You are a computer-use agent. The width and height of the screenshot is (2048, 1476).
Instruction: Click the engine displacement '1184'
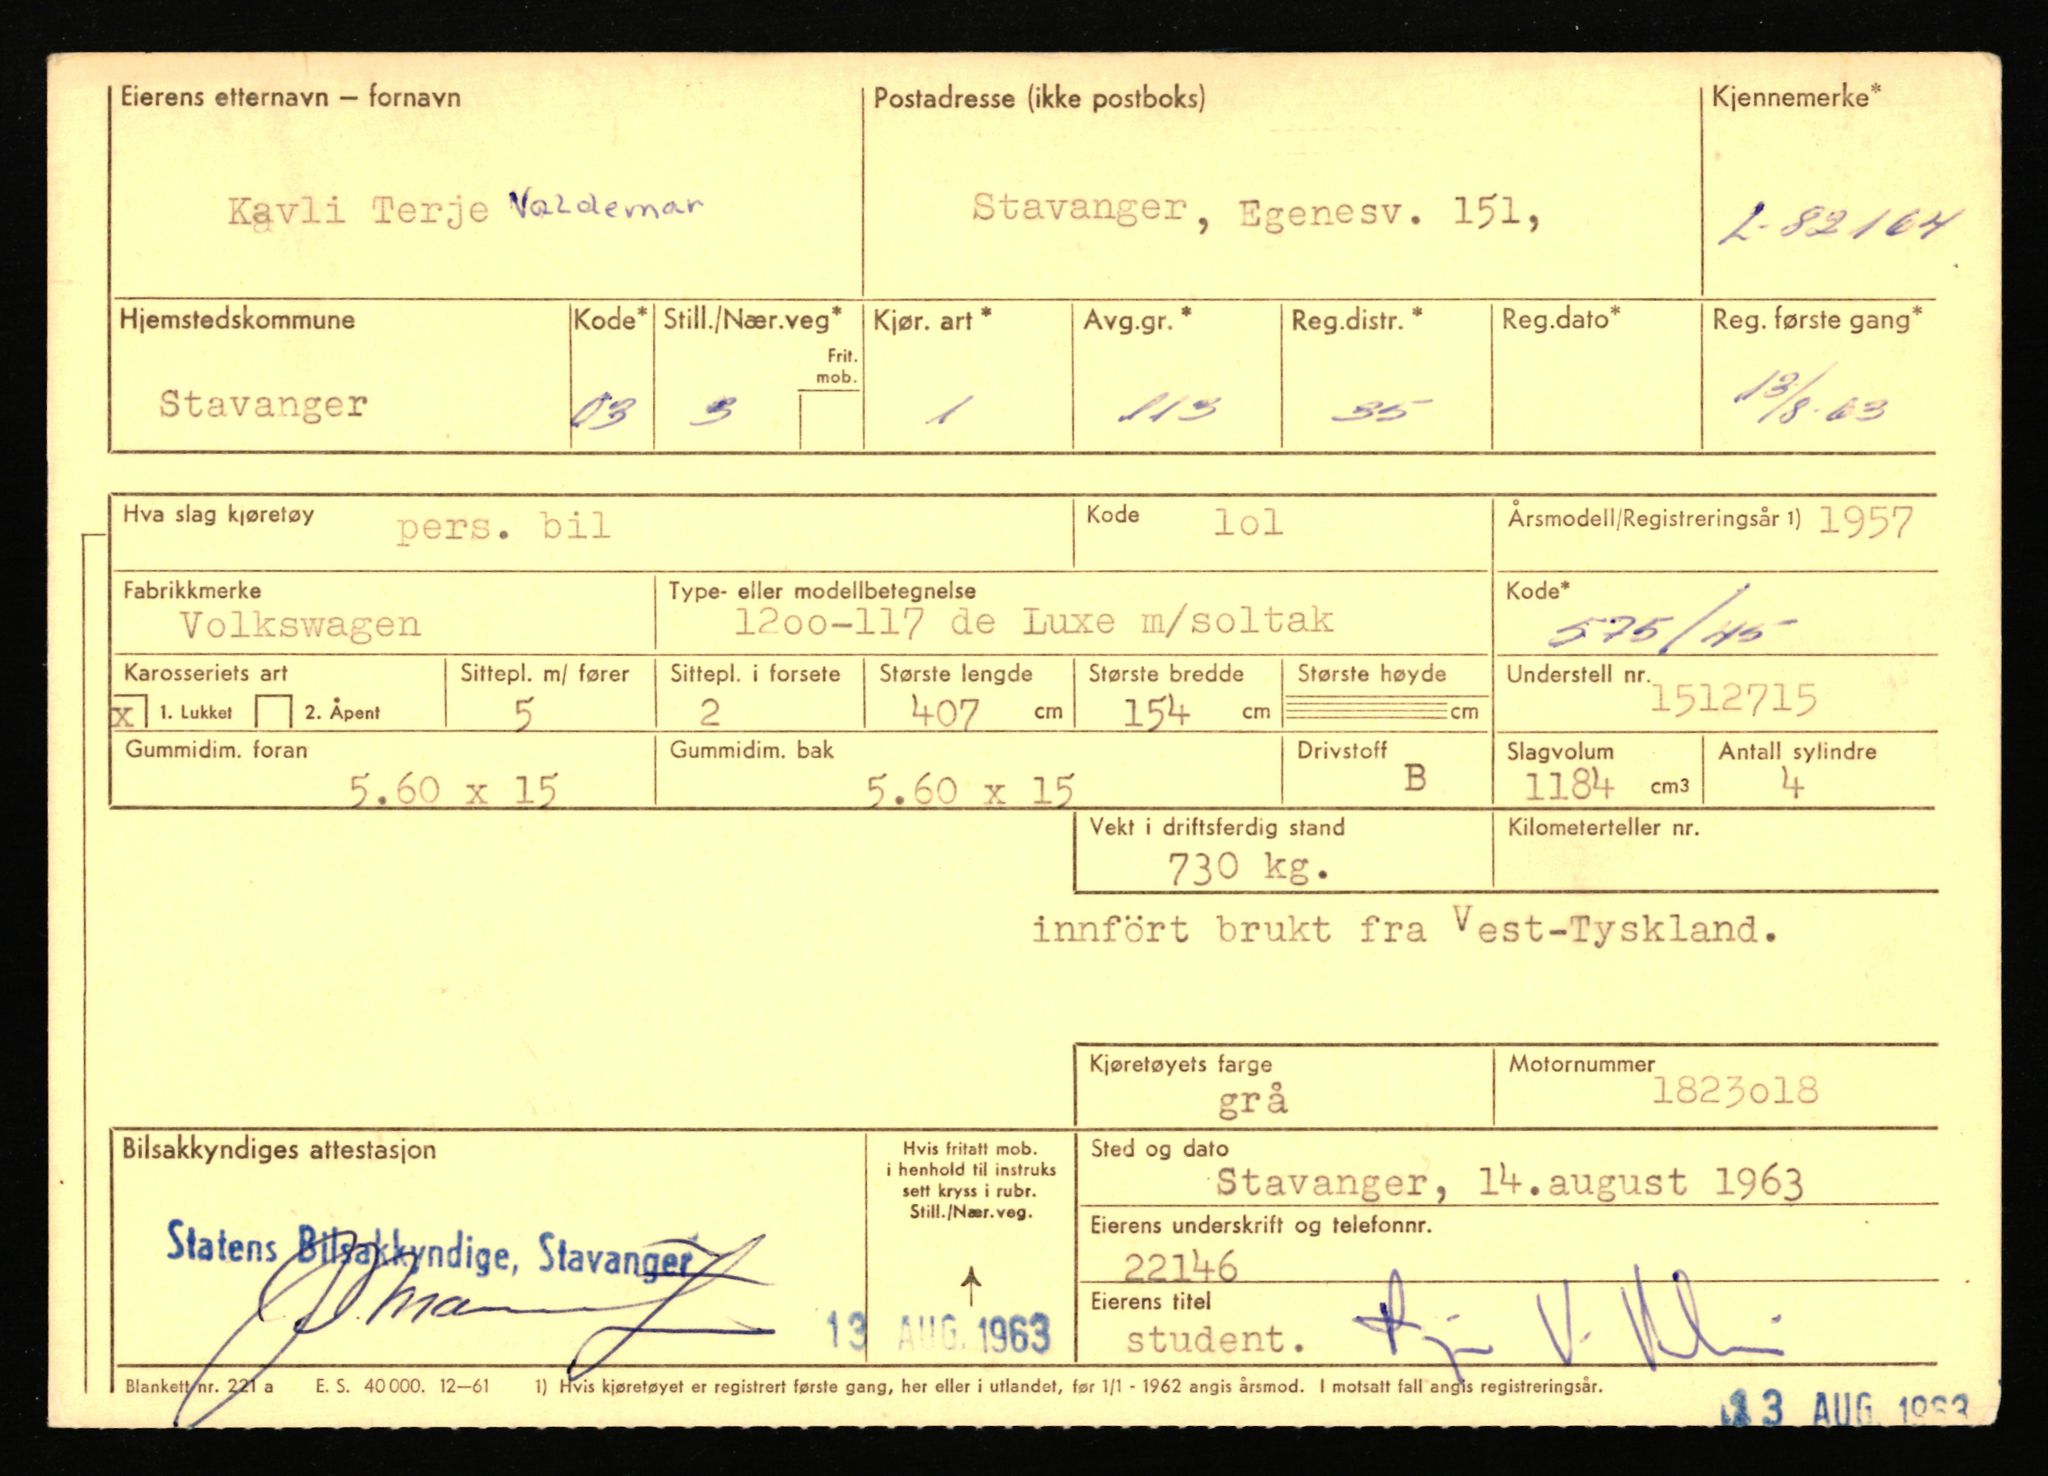(x=1569, y=785)
